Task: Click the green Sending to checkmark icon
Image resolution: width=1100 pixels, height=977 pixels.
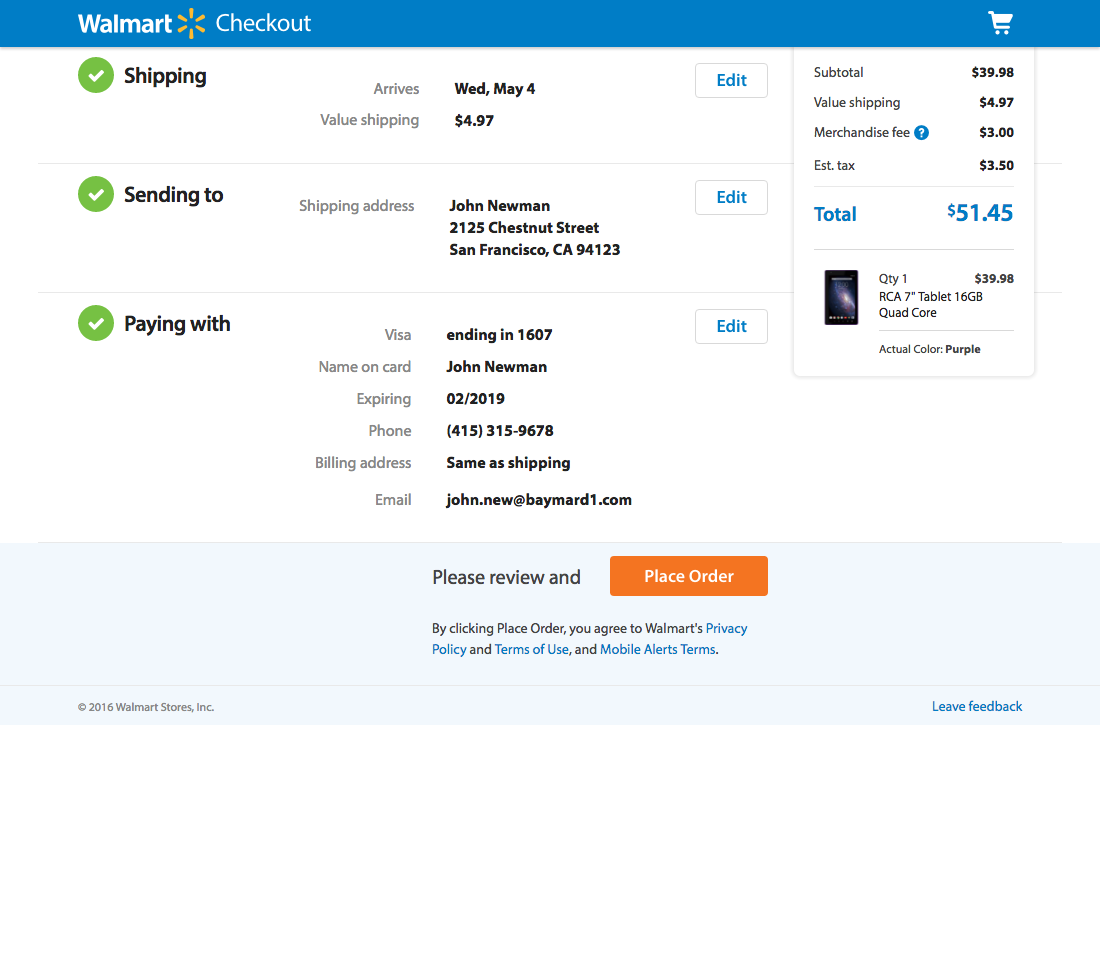Action: coord(95,194)
